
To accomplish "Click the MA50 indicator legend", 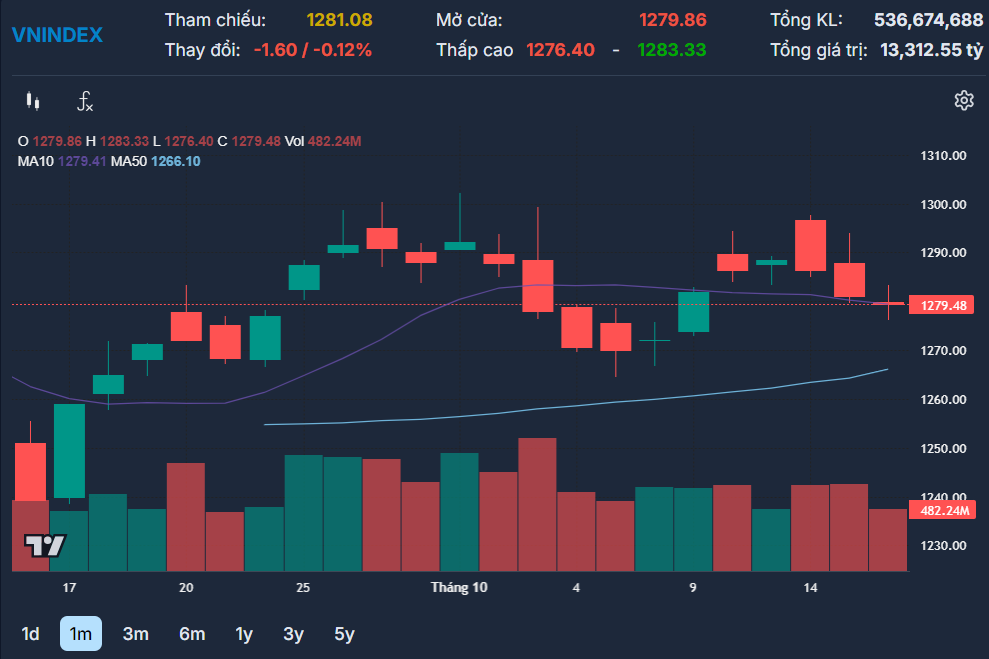I will (155, 161).
